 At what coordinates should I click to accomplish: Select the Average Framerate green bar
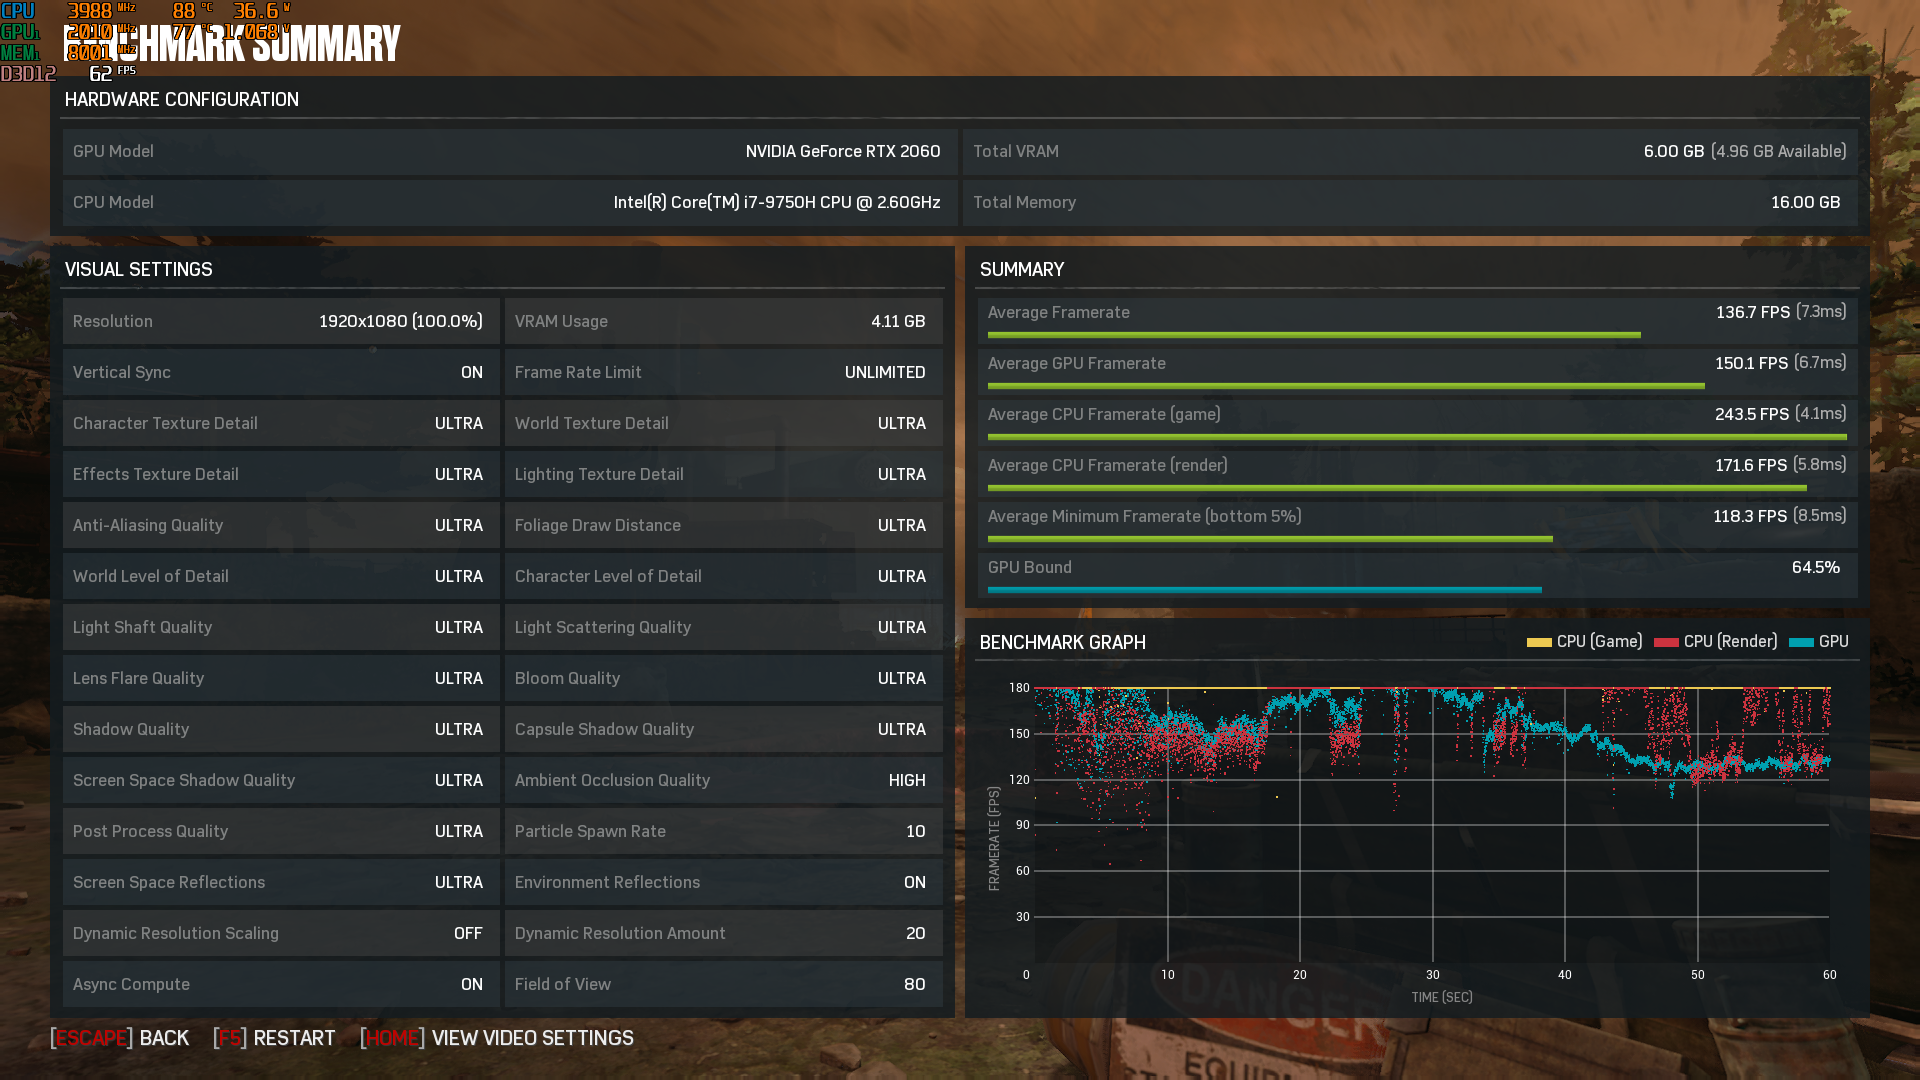tap(1314, 335)
